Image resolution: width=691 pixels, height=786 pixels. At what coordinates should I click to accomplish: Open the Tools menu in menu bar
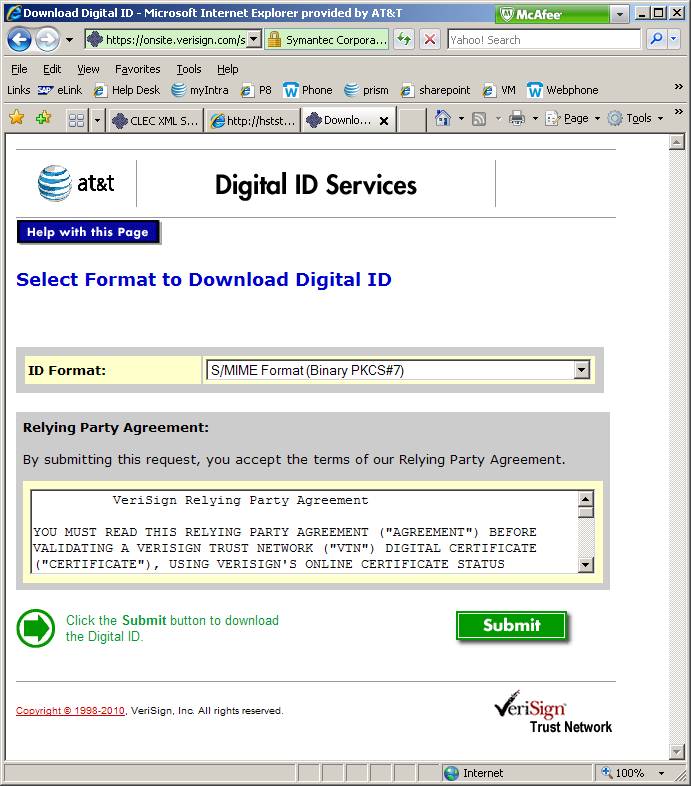(189, 69)
